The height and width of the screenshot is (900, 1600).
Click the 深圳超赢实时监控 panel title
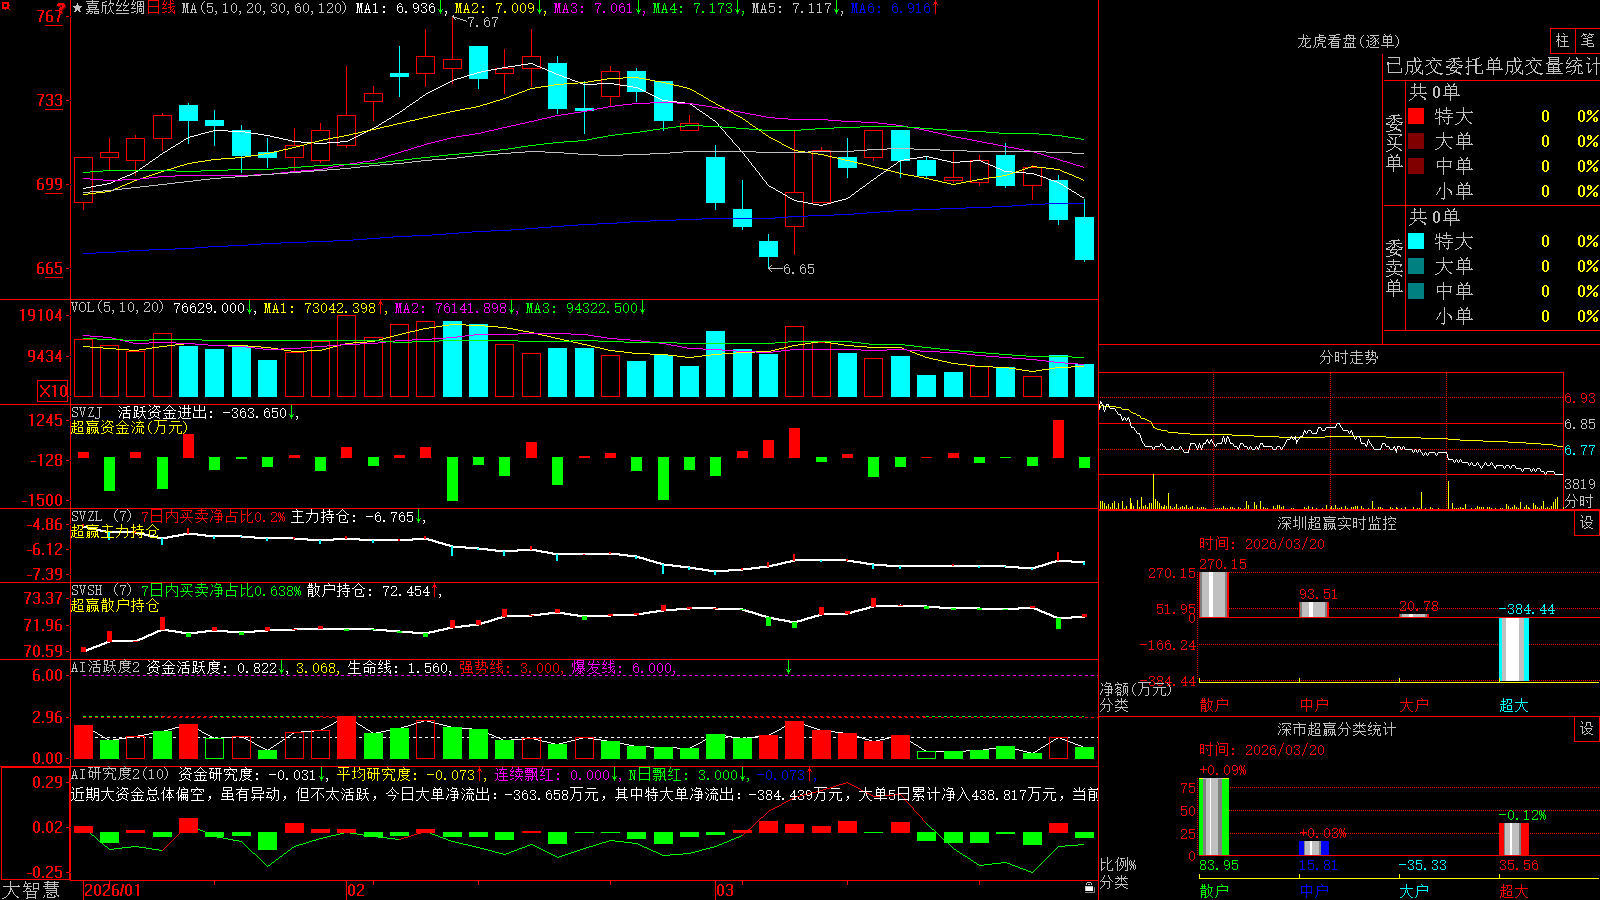[x=1336, y=523]
